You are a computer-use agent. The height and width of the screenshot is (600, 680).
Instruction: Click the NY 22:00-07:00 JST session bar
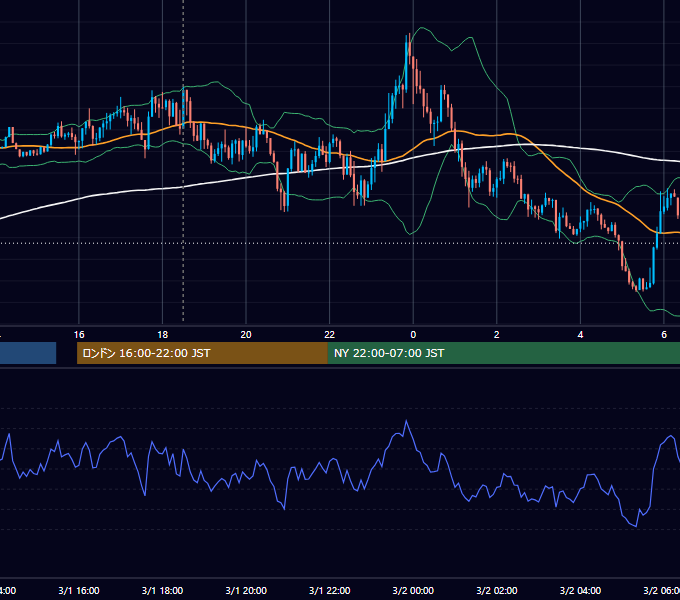[x=503, y=353]
